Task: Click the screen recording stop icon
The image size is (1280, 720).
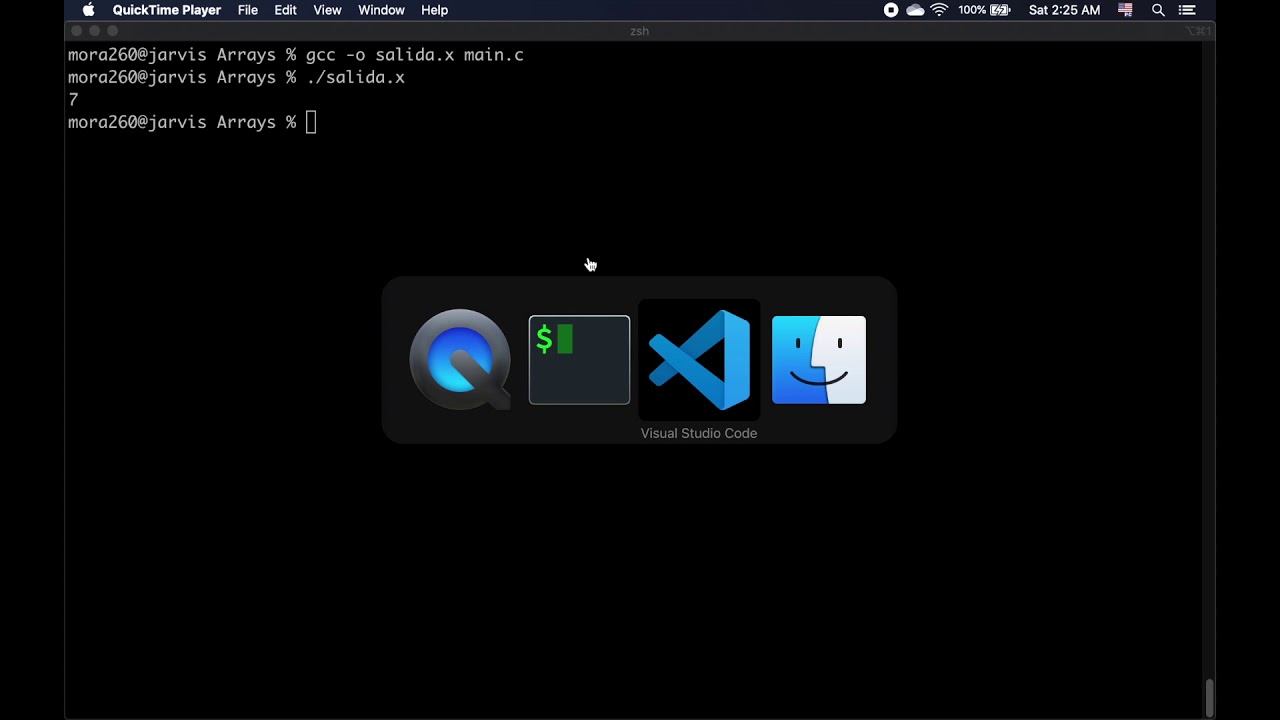Action: pyautogui.click(x=891, y=10)
